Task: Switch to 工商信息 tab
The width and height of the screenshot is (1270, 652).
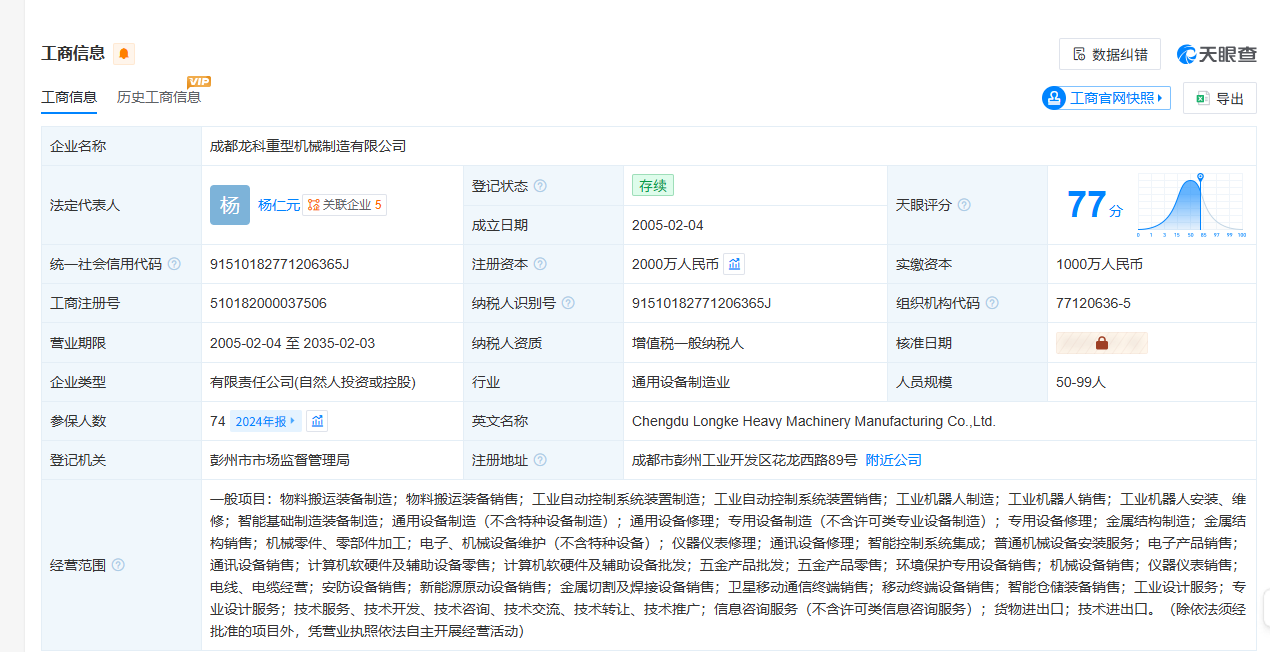Action: coord(69,97)
